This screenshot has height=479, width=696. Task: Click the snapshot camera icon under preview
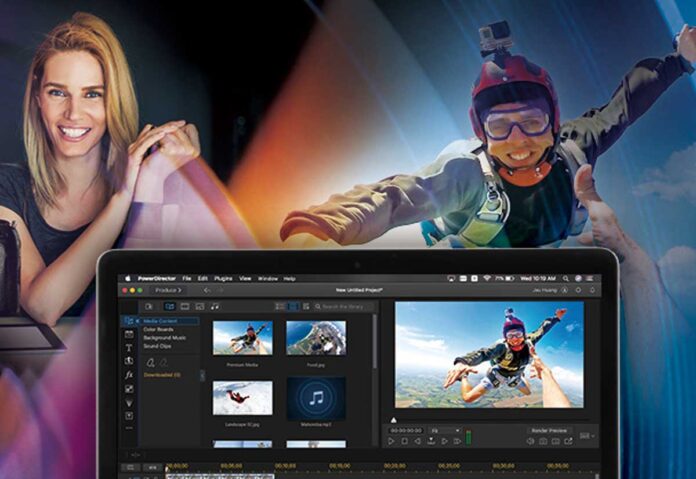click(x=542, y=441)
